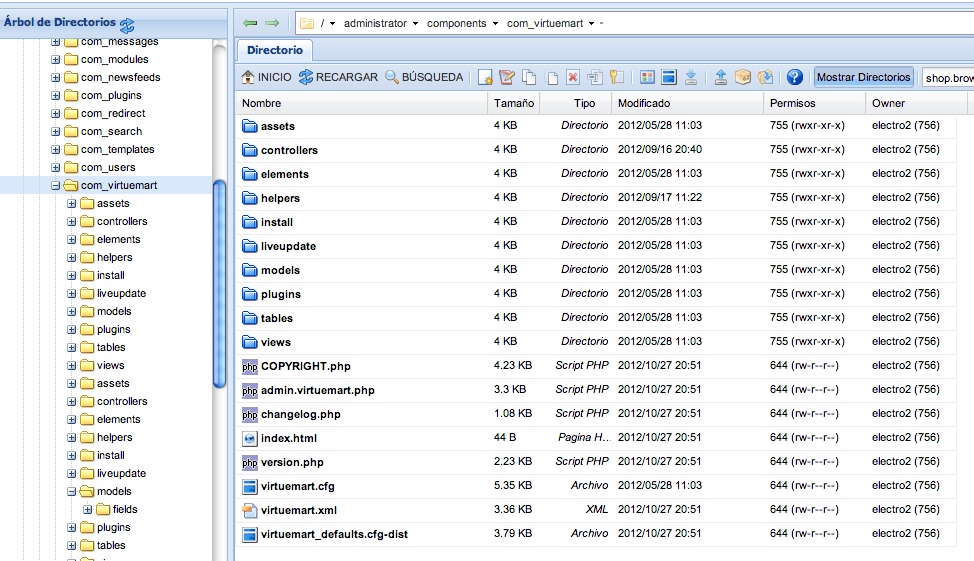The width and height of the screenshot is (974, 561).
Task: Click the file icon beside virtuemart.cfg
Action: (250, 486)
